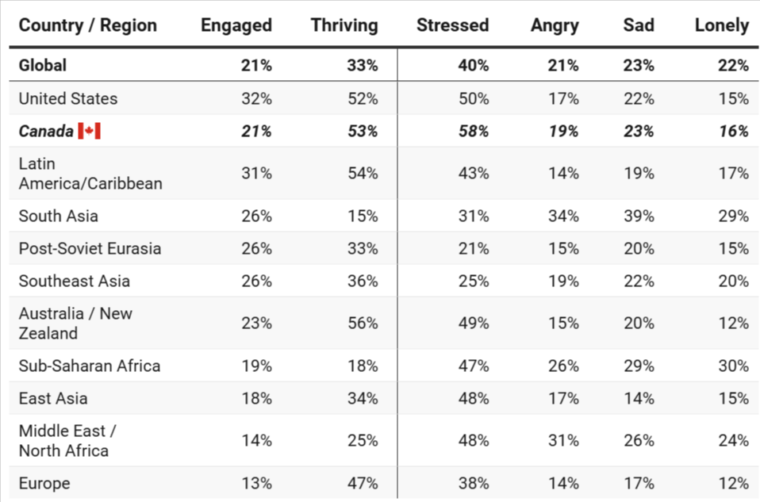Click the Country / Region column header
Viewport: 760px width, 502px height.
88,25
